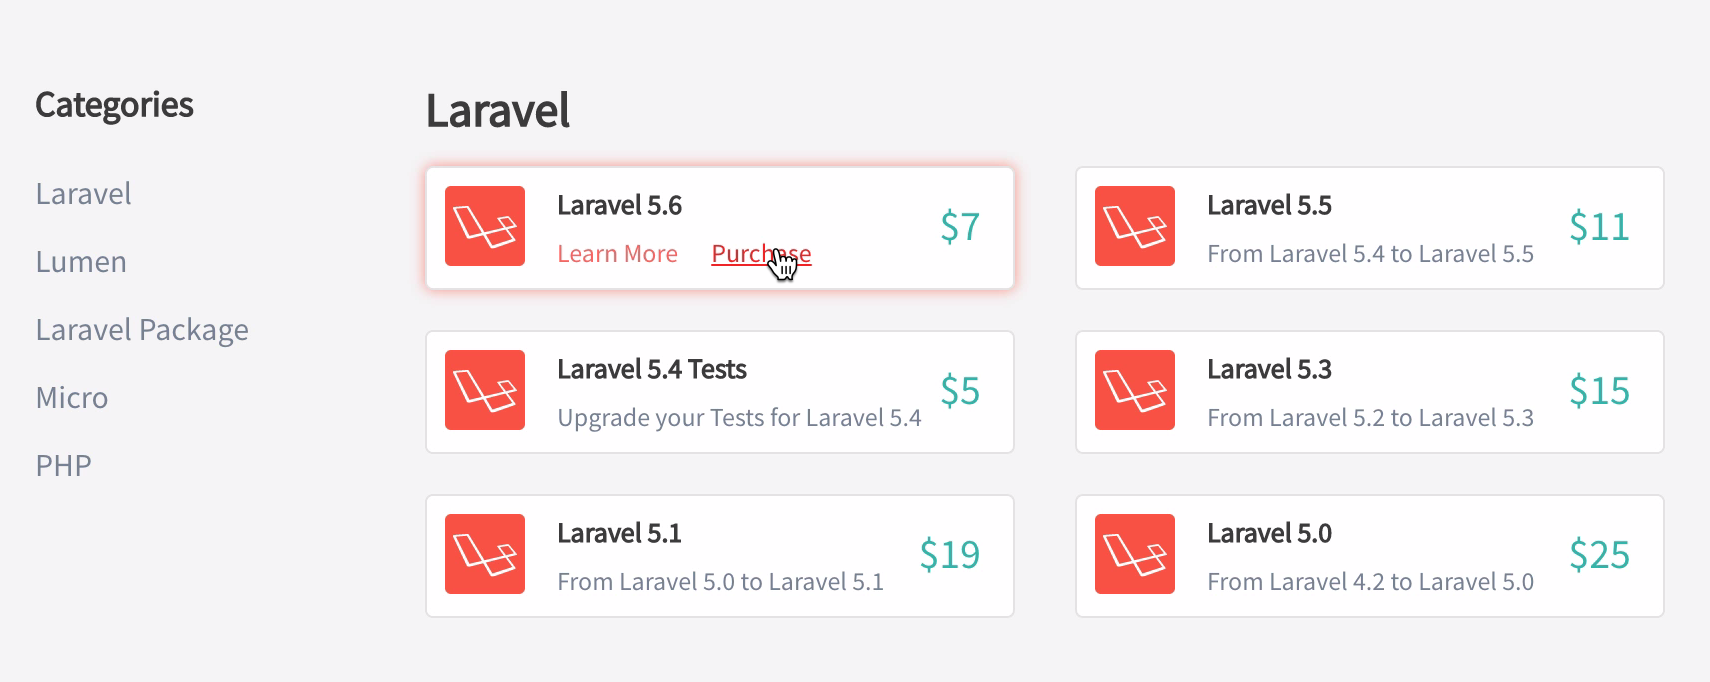Click the Laravel 5.1 logo icon
1710x682 pixels.
coord(485,554)
